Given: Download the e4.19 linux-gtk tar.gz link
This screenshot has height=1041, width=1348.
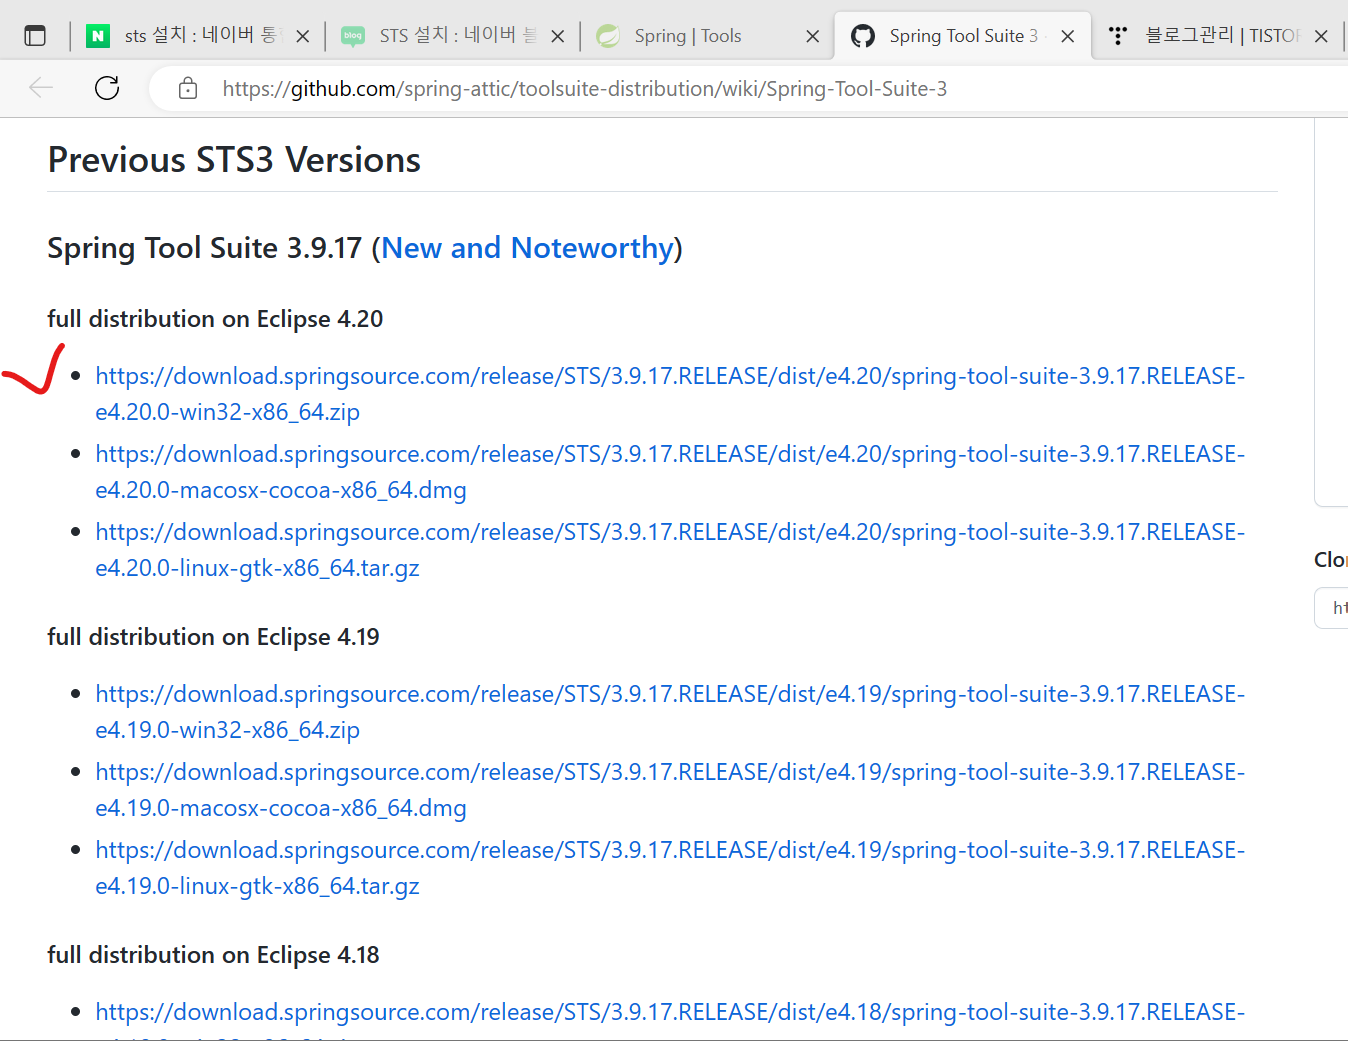Looking at the screenshot, I should coord(670,868).
